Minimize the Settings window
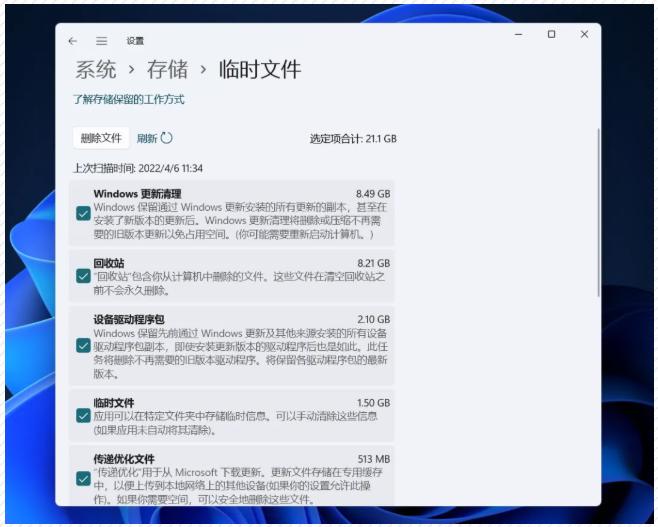The width and height of the screenshot is (658, 527). pos(518,34)
